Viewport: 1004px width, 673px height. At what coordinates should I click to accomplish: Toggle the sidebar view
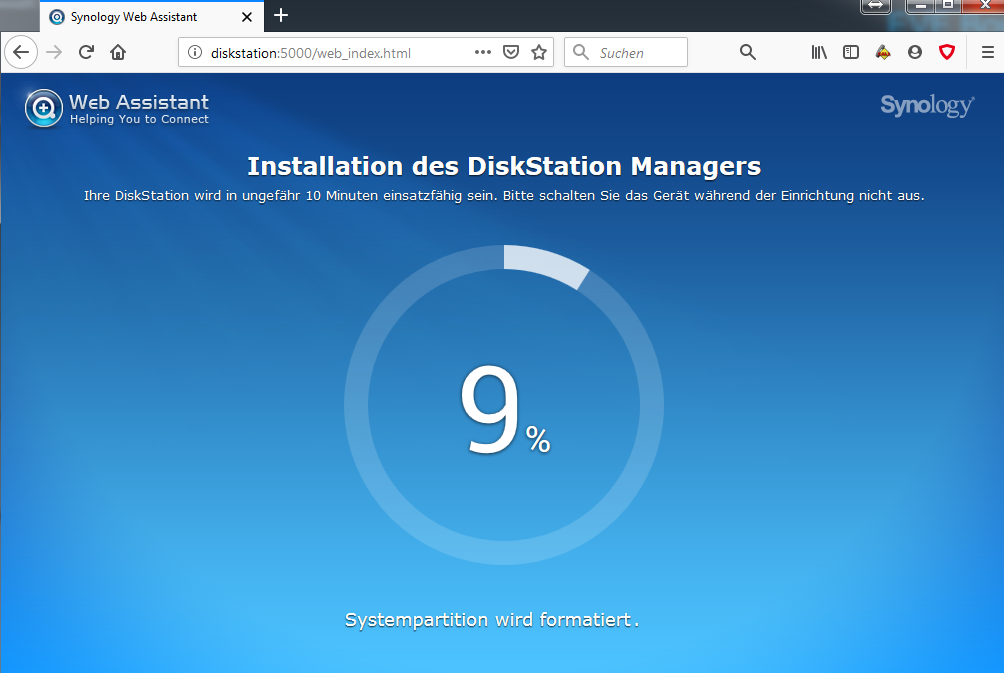[851, 53]
